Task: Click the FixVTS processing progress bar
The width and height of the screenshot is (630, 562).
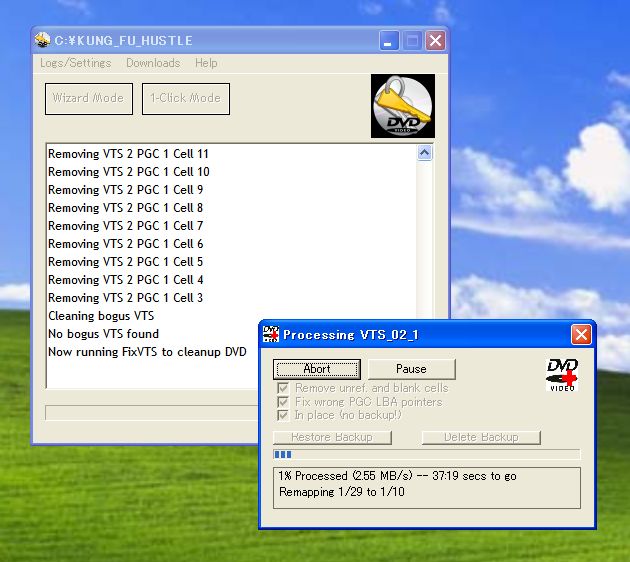Action: pos(427,454)
